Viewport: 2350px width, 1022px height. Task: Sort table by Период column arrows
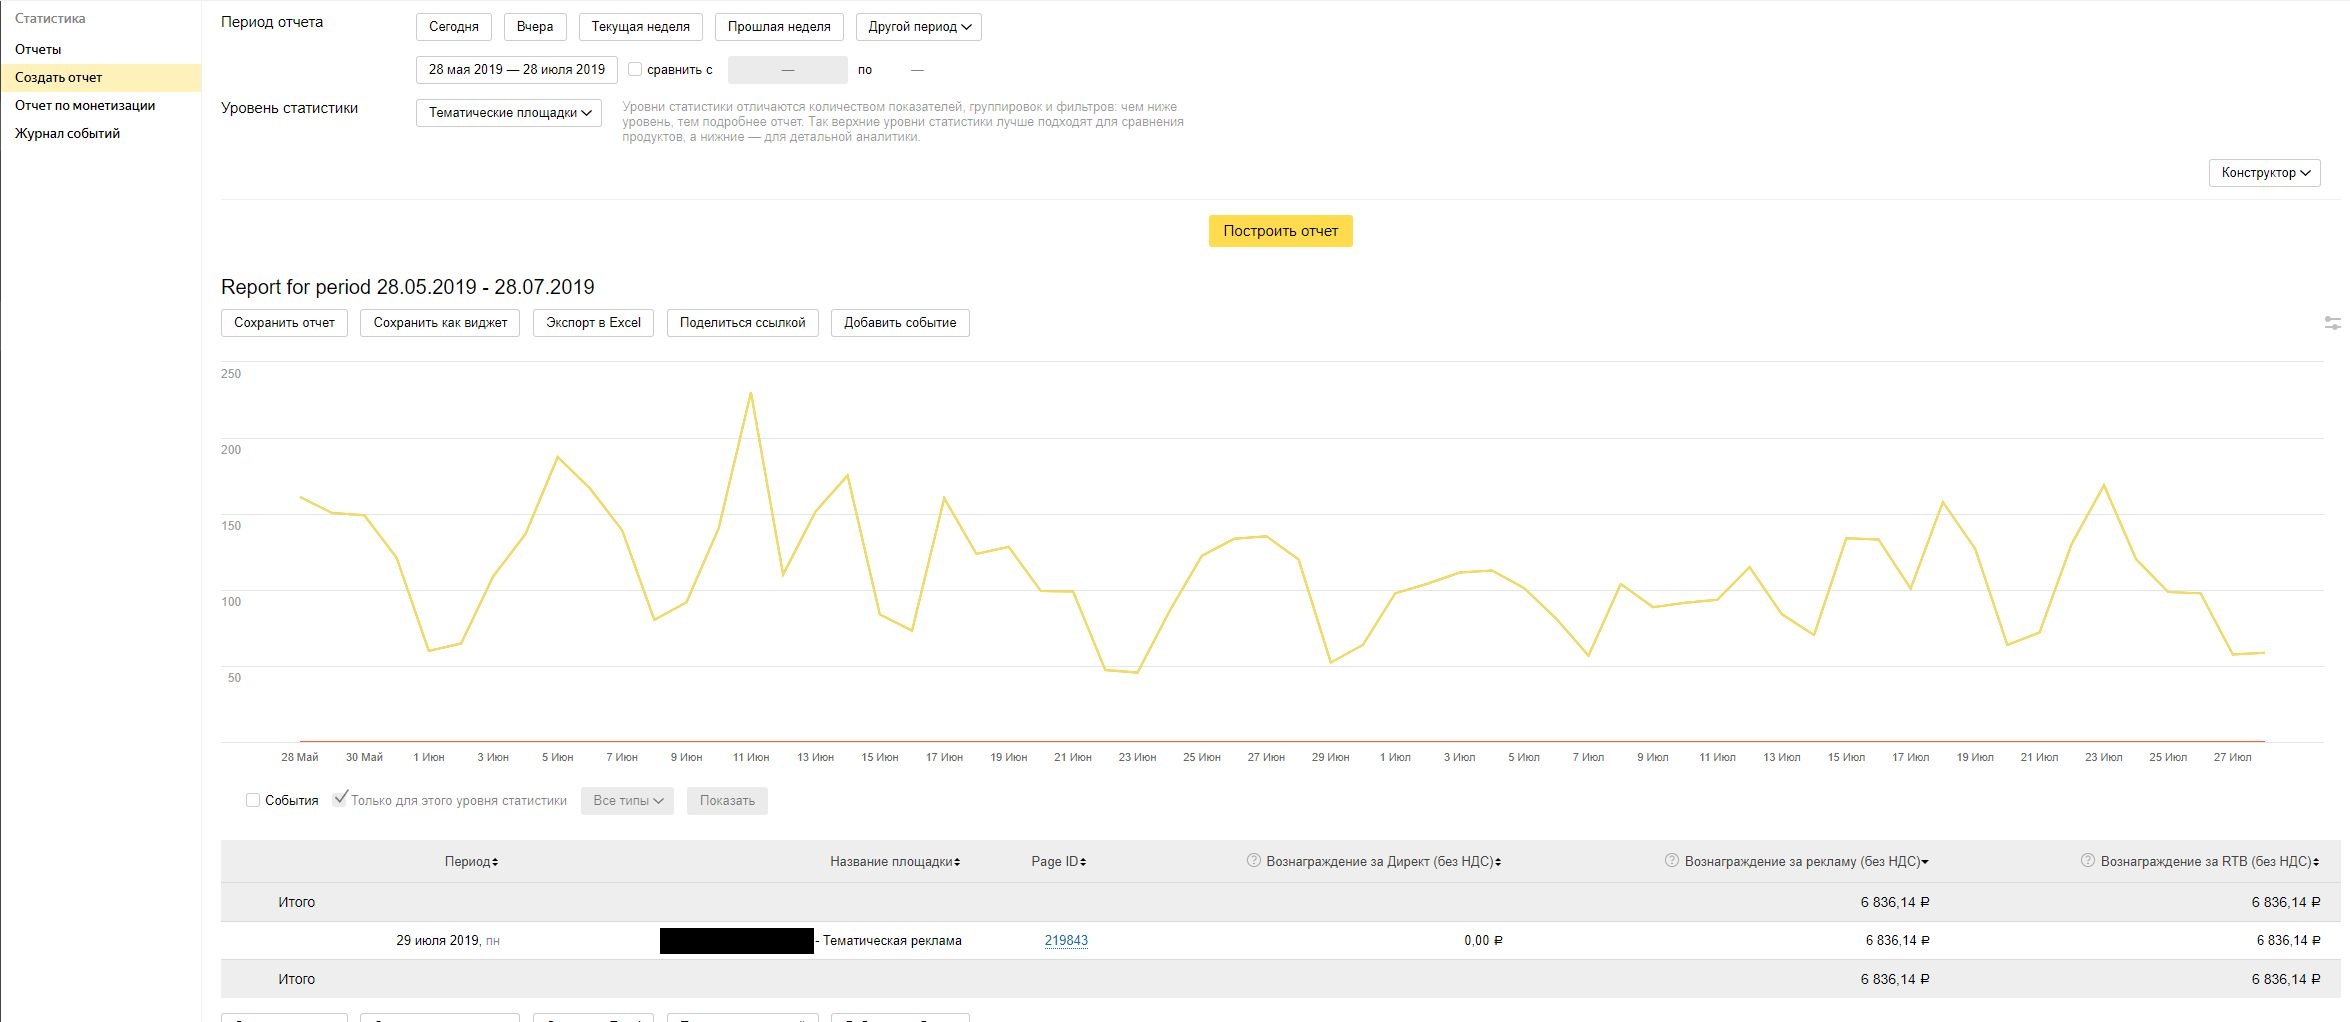tap(495, 862)
